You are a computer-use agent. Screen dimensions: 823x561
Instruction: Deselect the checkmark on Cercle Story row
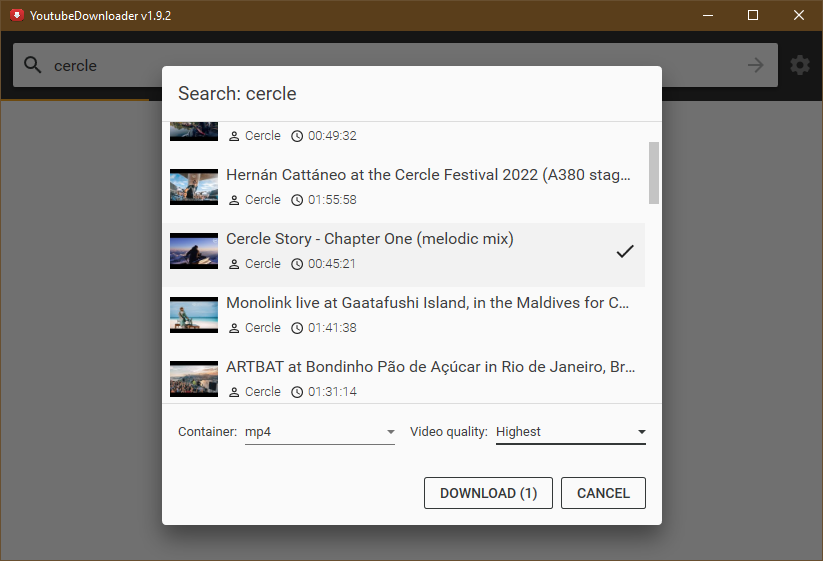pyautogui.click(x=625, y=251)
